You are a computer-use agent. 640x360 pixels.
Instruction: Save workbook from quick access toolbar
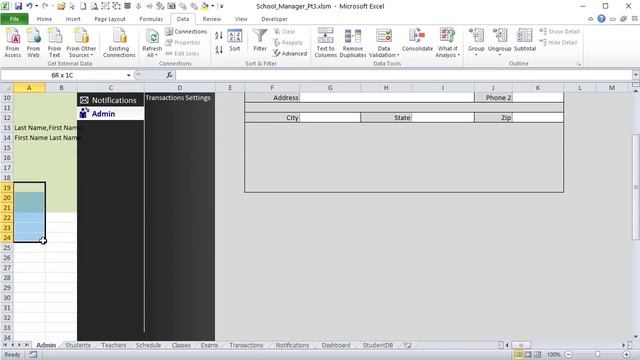pyautogui.click(x=18, y=6)
